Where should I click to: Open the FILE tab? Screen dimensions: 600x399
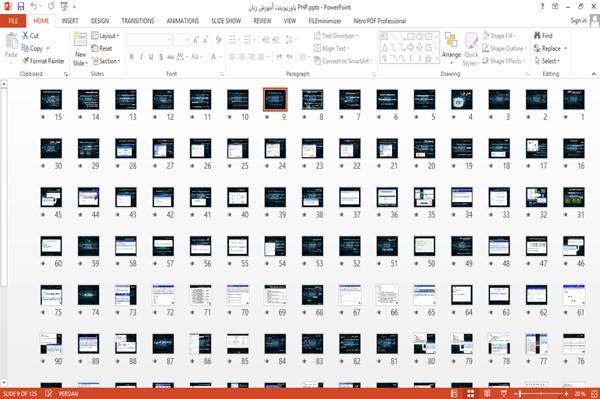(x=13, y=21)
